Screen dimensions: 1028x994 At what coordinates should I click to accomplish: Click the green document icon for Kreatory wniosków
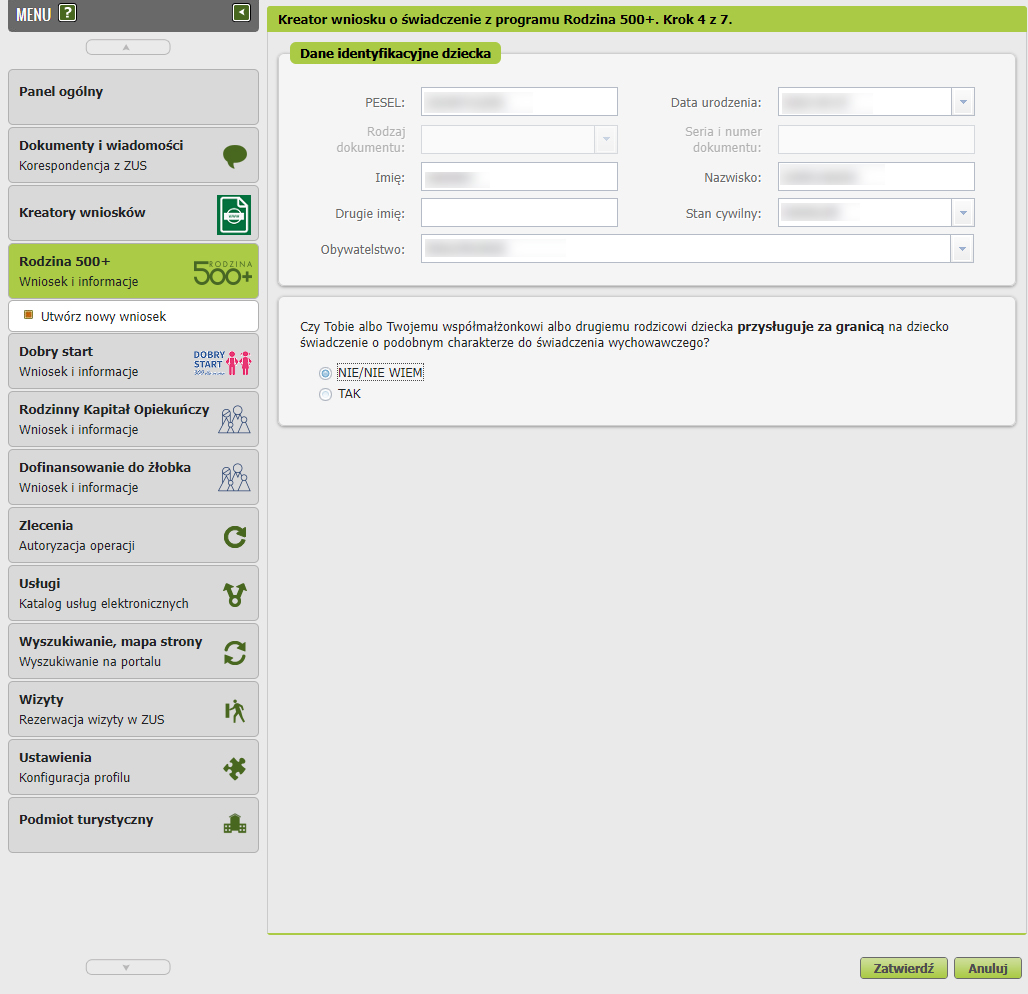click(234, 214)
